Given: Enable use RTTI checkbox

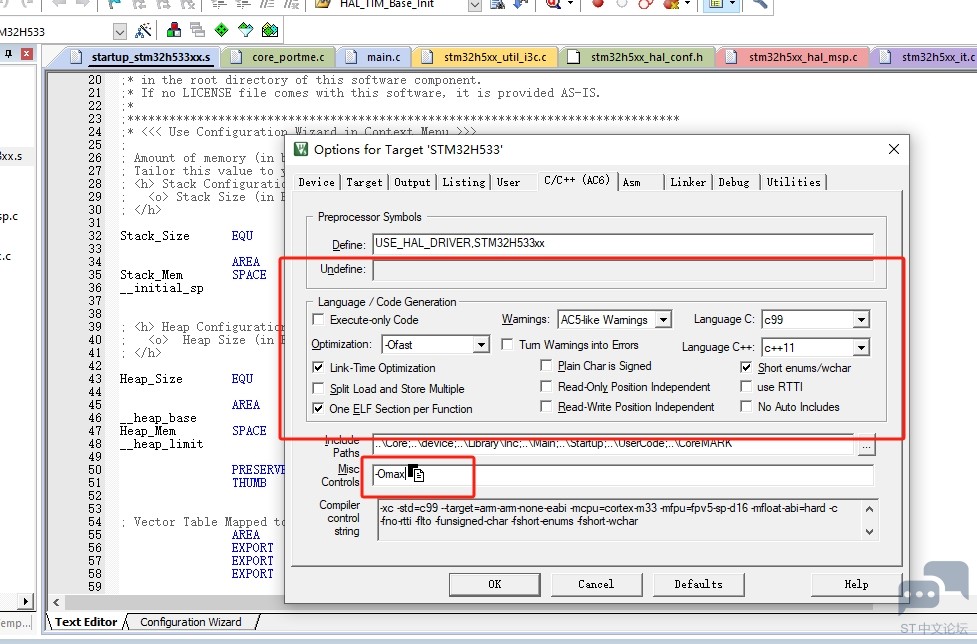Looking at the screenshot, I should click(x=746, y=387).
